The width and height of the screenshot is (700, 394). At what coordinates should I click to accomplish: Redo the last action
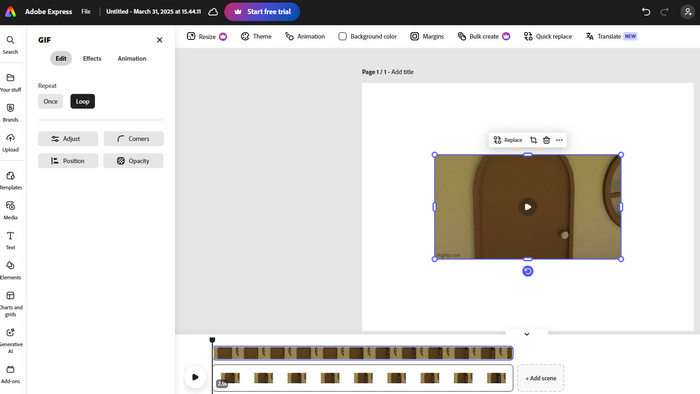(665, 12)
